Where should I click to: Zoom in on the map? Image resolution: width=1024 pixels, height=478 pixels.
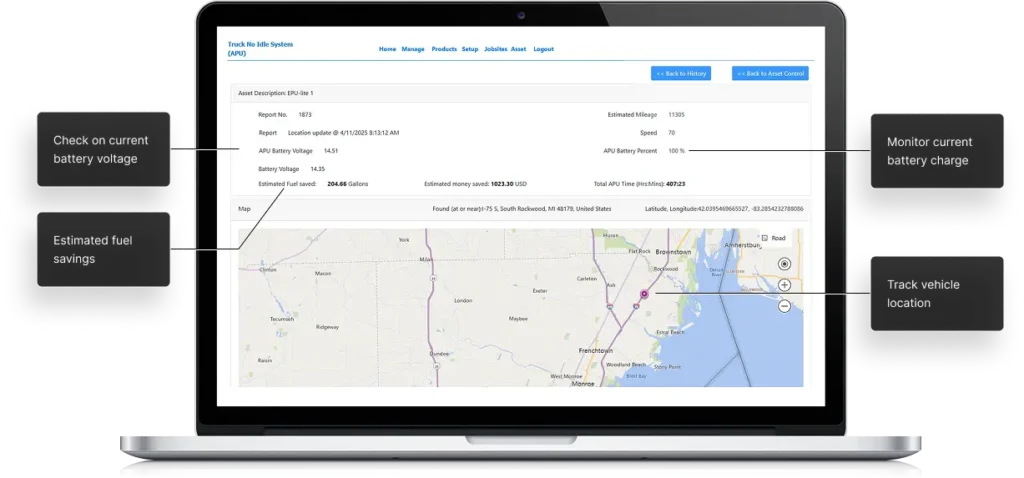click(x=784, y=285)
